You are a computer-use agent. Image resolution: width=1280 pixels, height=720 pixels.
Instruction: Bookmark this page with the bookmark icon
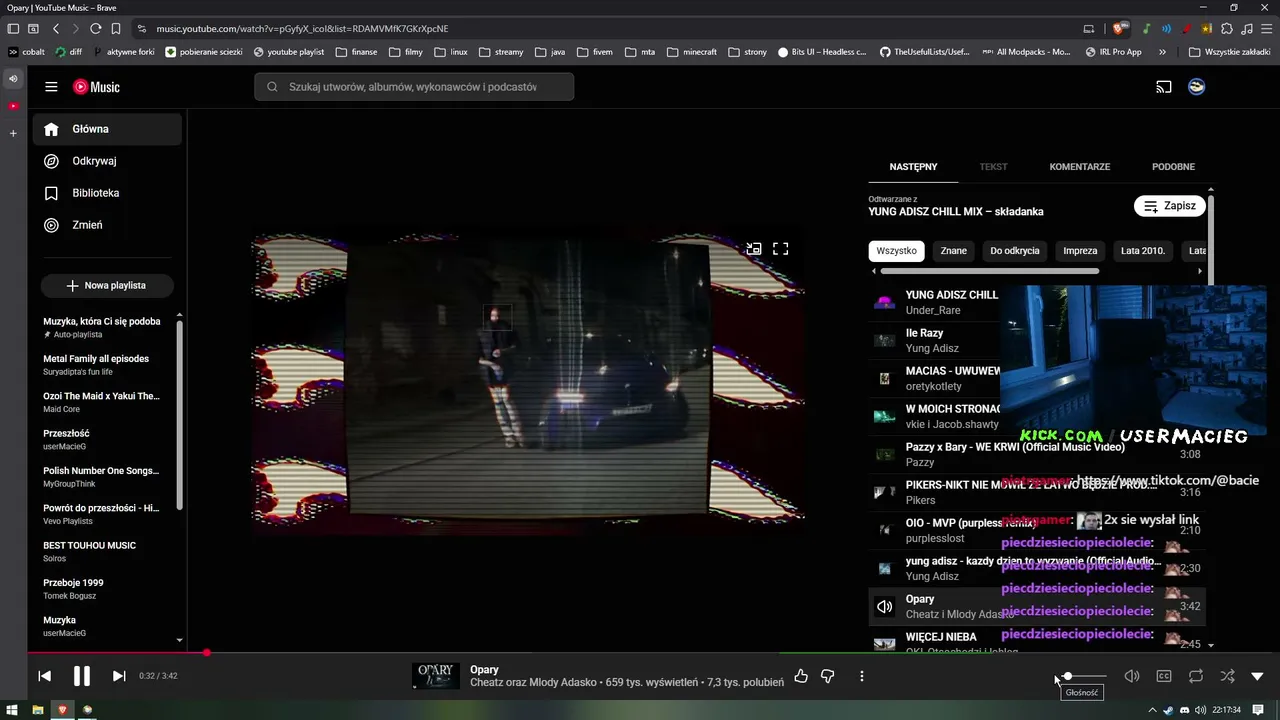(116, 29)
